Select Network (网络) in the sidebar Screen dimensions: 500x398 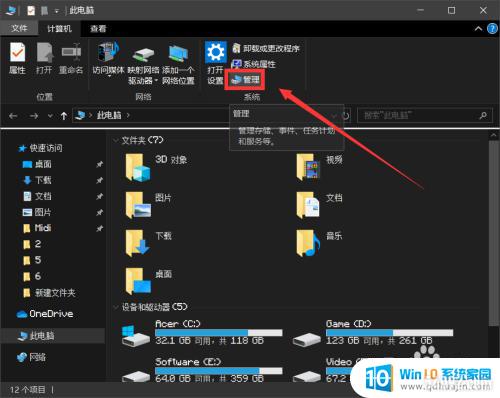point(31,357)
